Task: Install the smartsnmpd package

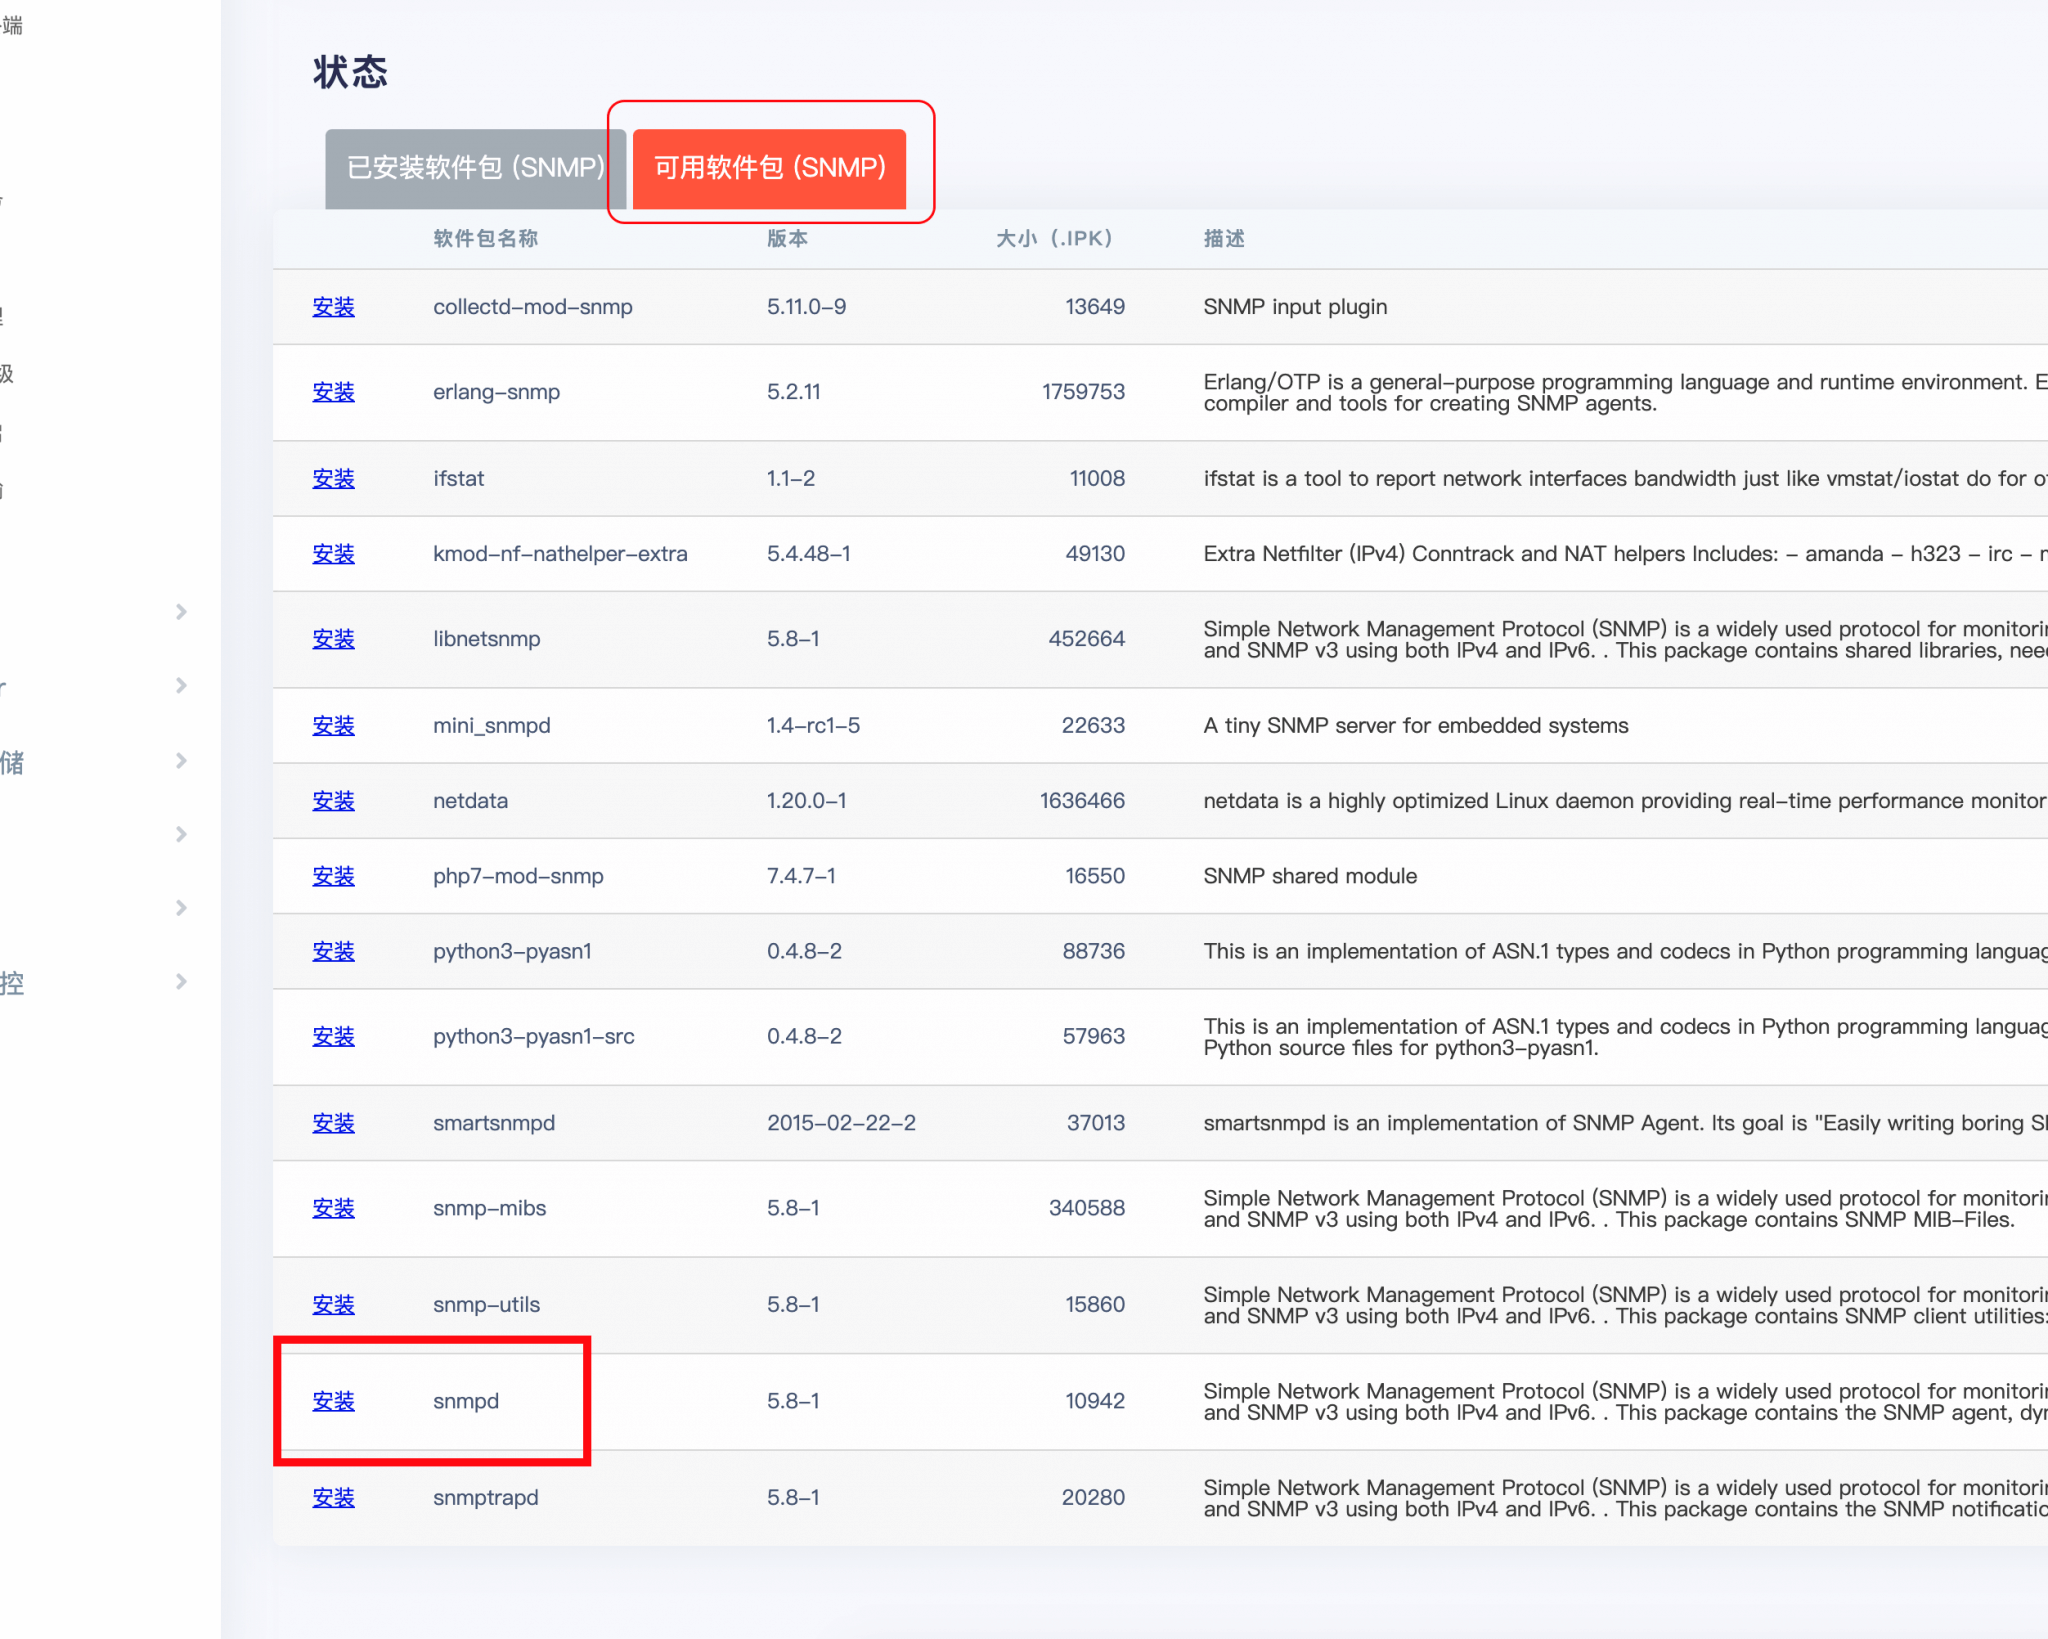Action: click(x=333, y=1123)
